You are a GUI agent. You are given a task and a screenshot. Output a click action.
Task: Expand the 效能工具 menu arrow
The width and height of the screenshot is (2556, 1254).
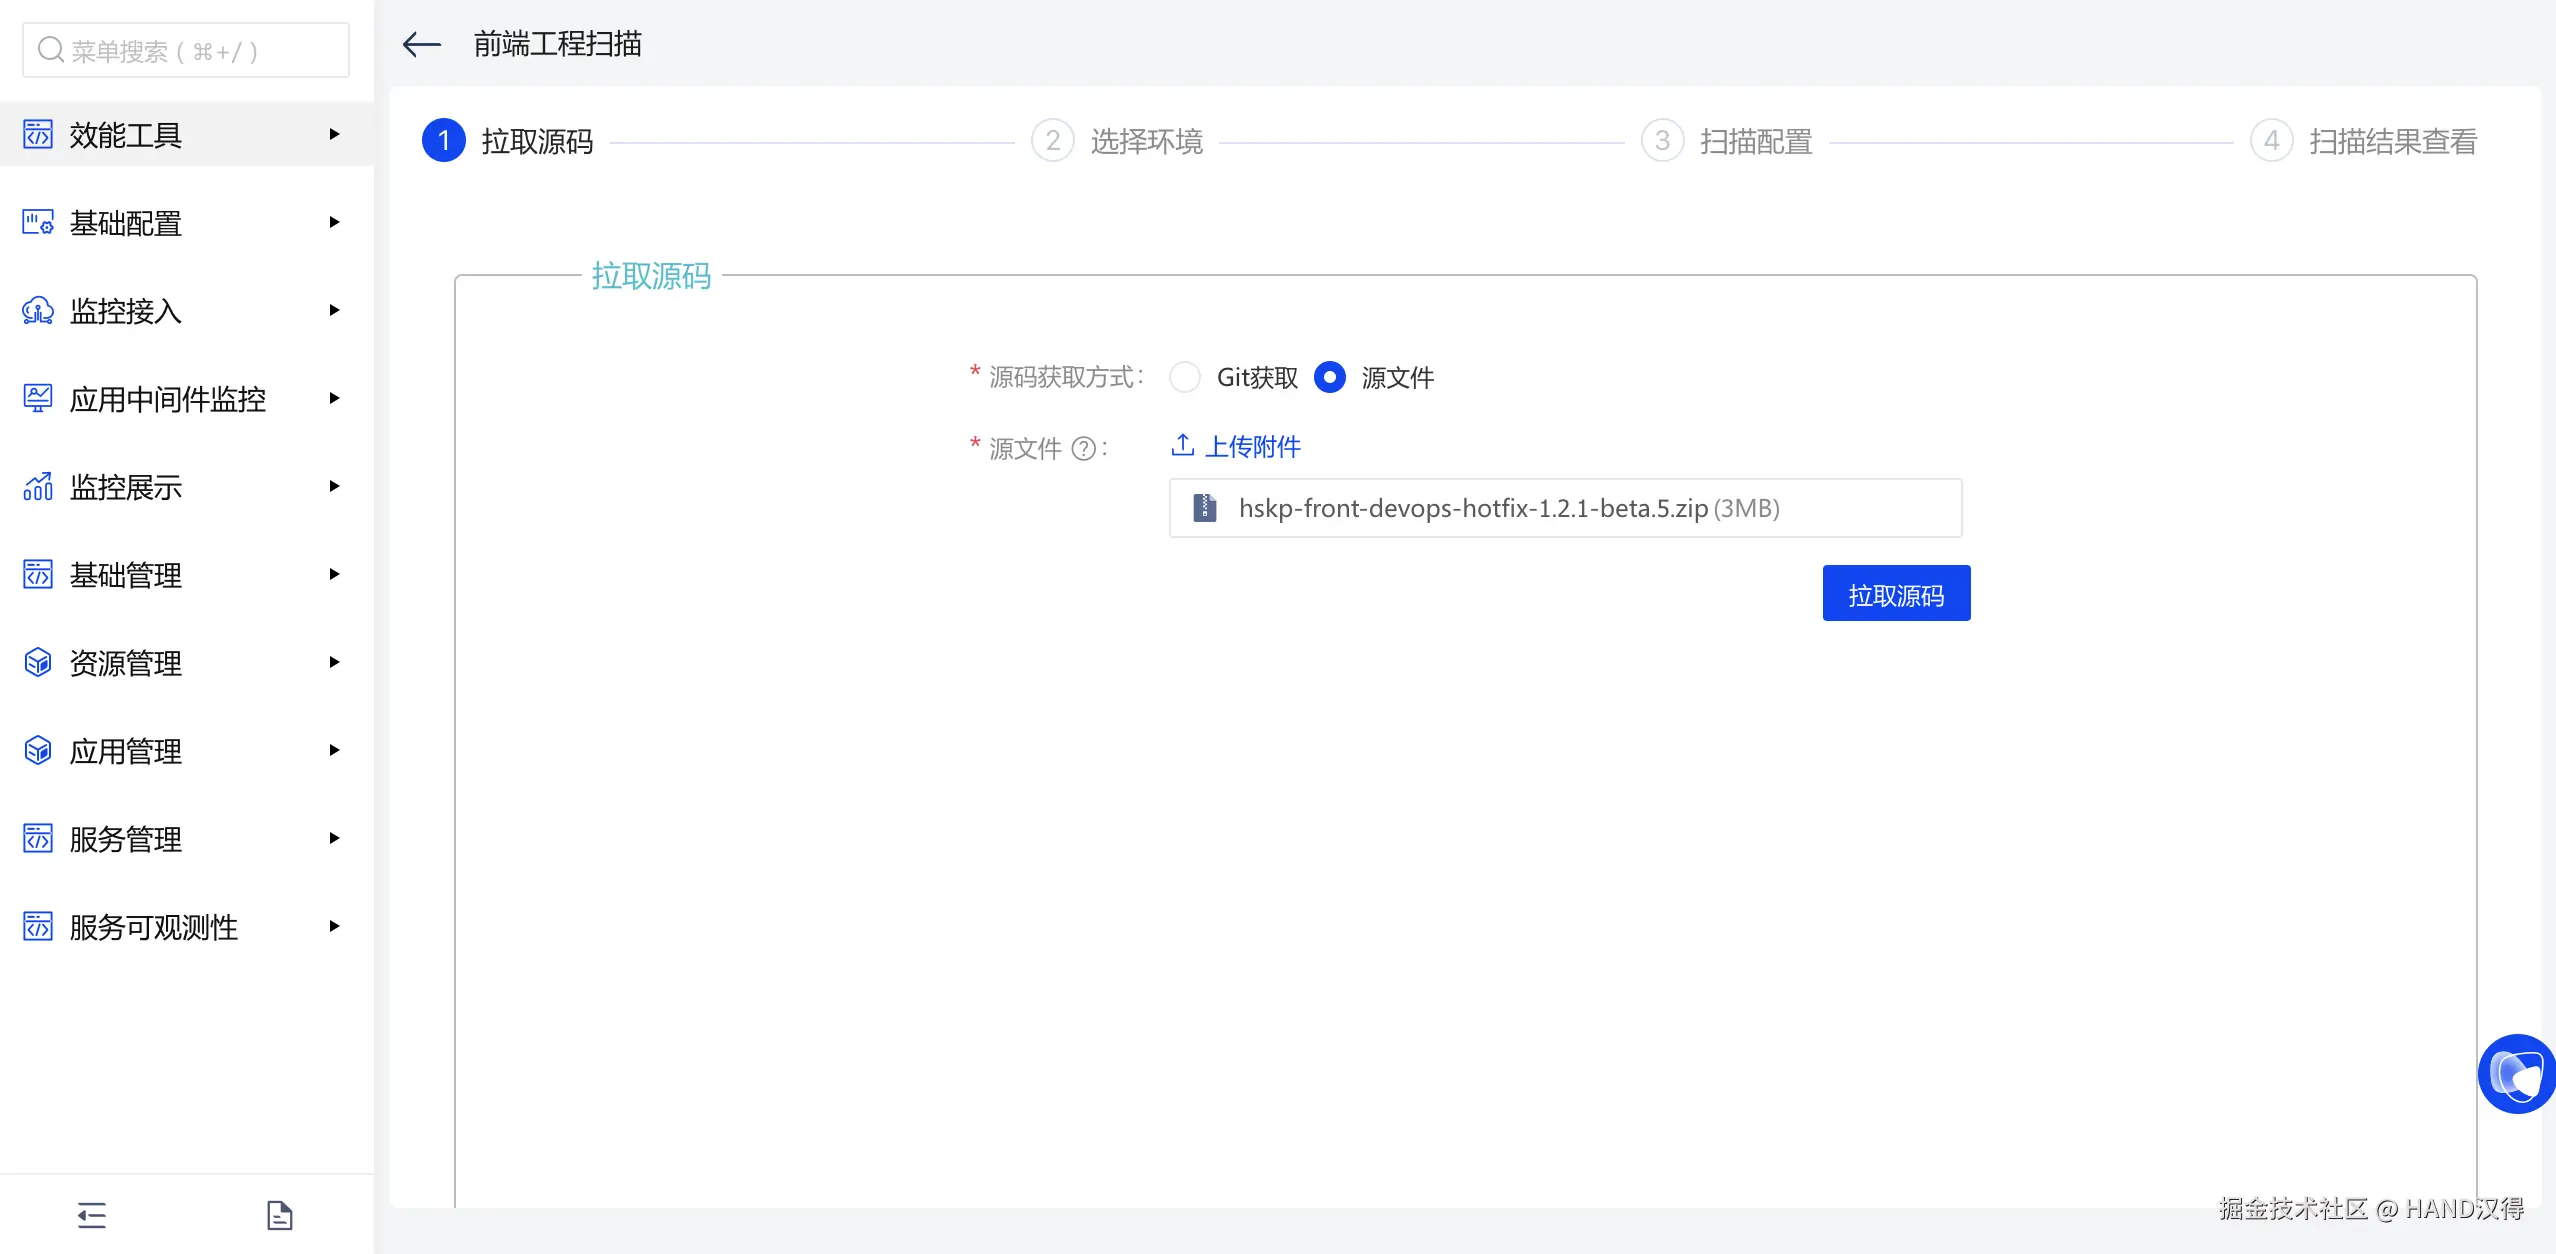pos(334,134)
